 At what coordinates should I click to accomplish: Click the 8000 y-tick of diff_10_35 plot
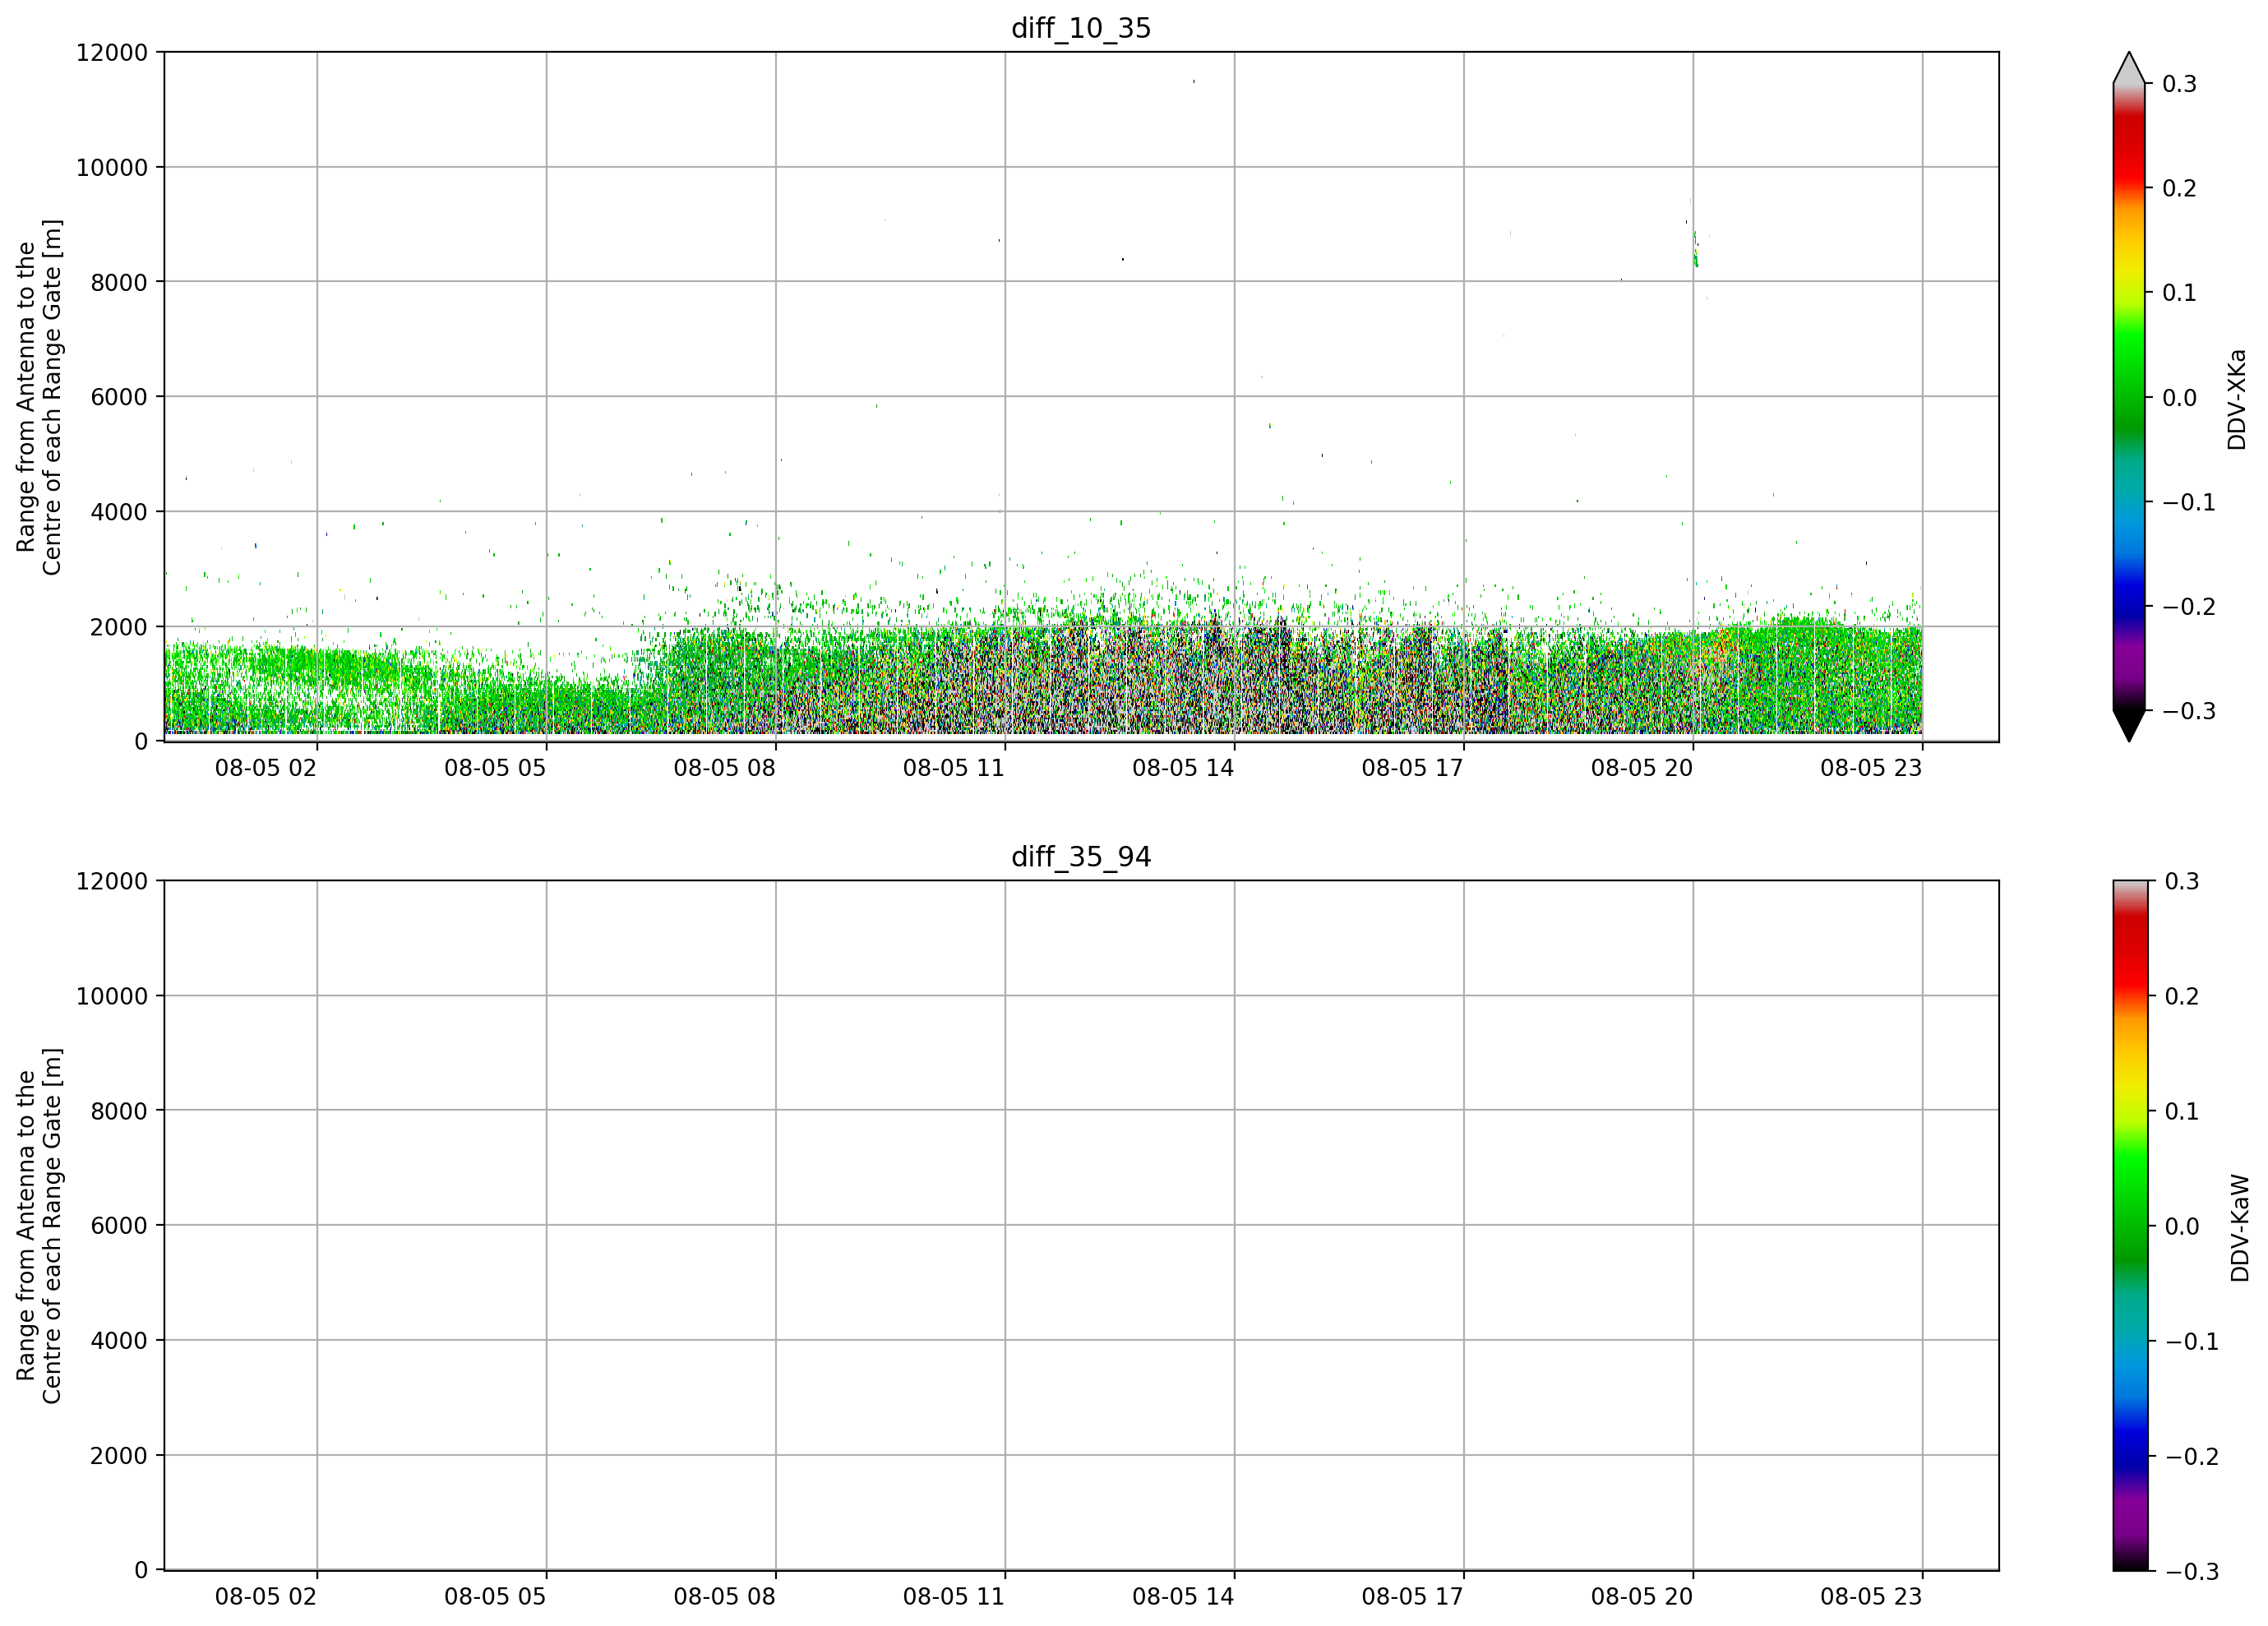(119, 282)
